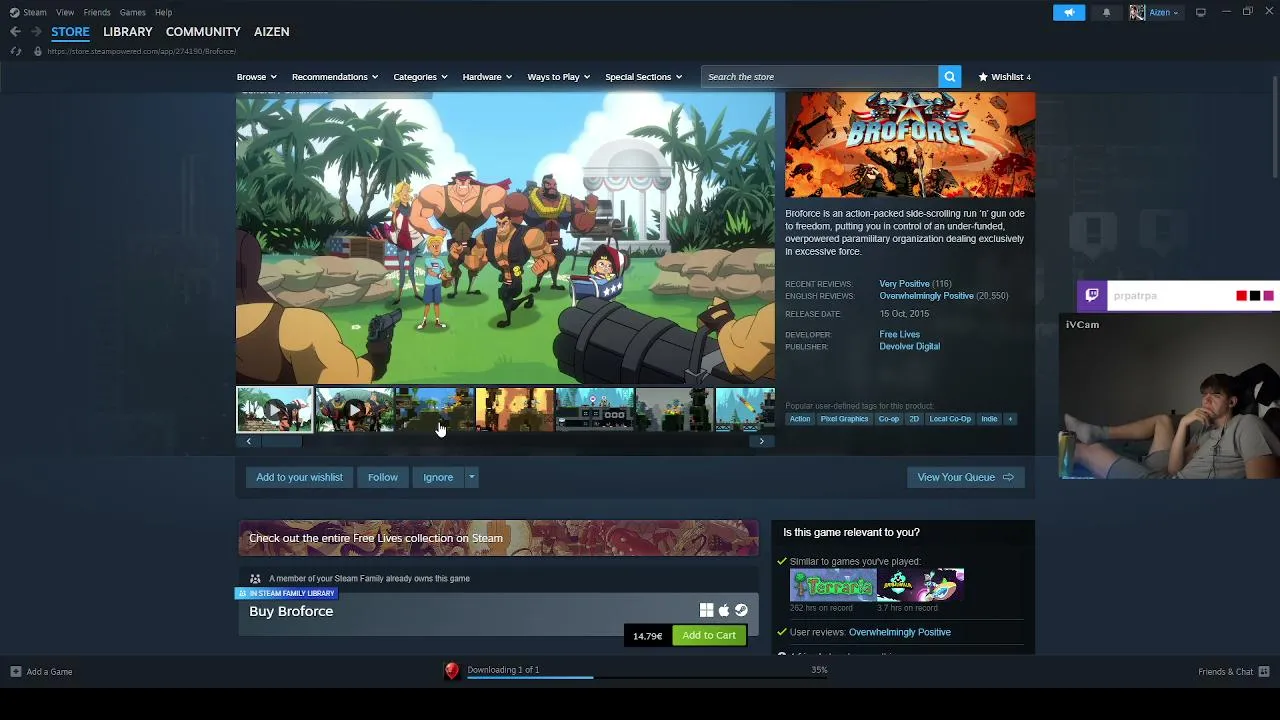Open the notifications bell

[1106, 12]
